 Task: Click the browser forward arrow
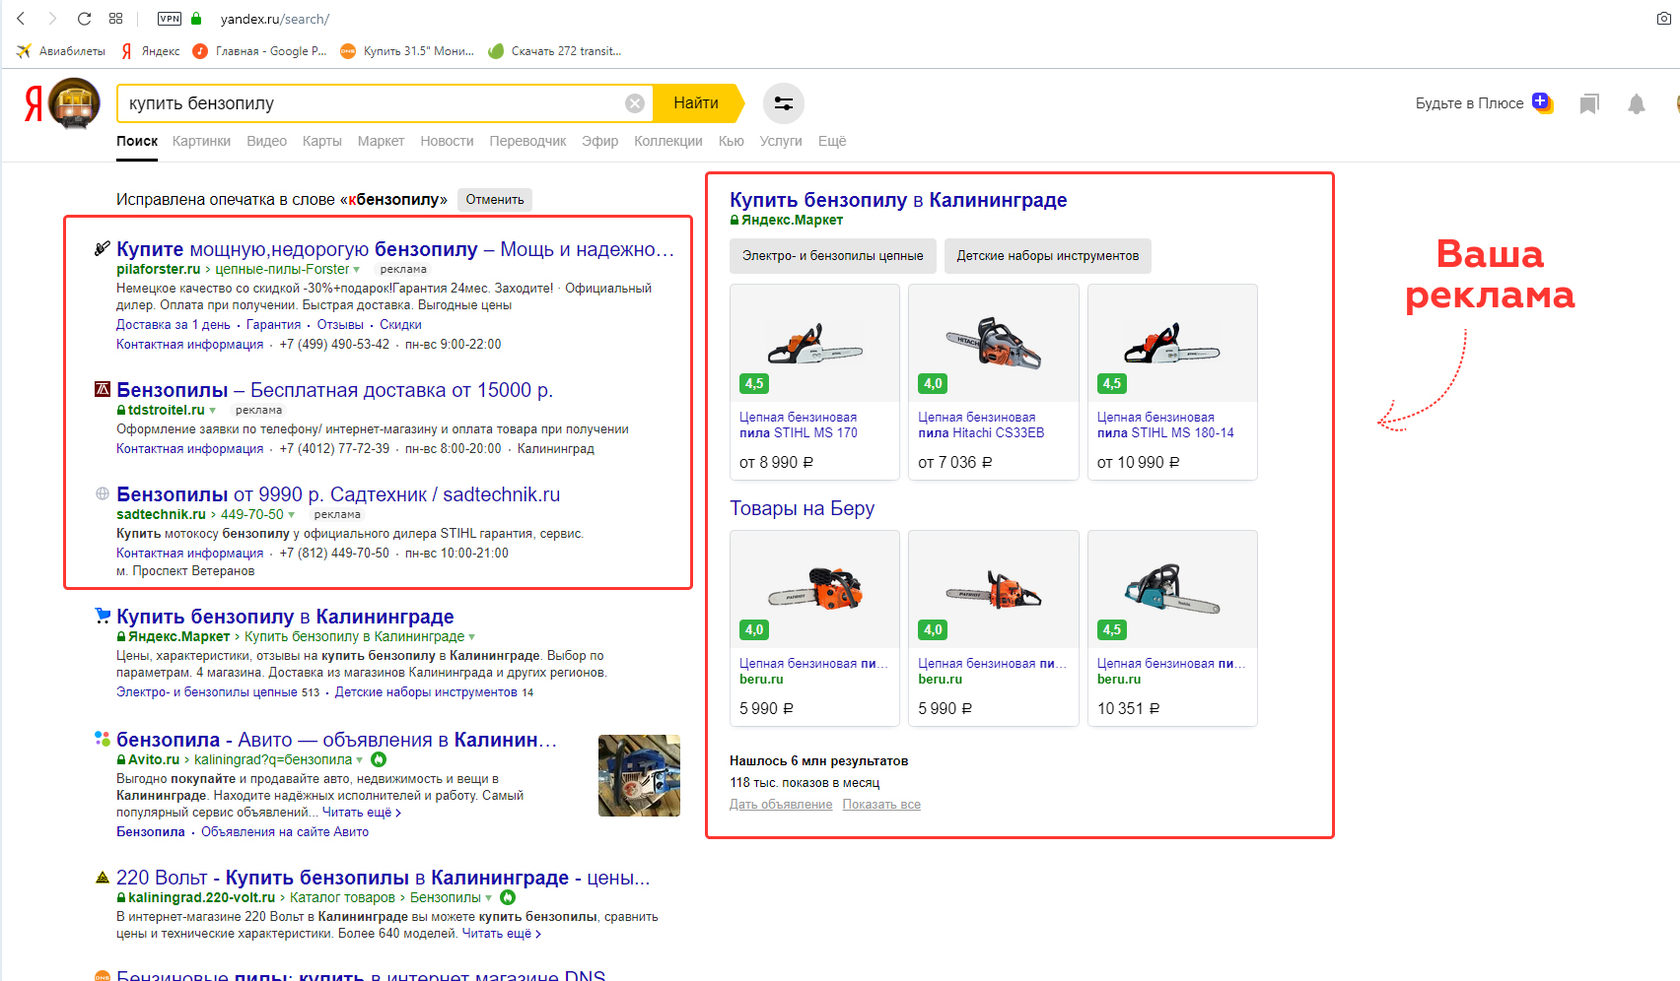[52, 18]
